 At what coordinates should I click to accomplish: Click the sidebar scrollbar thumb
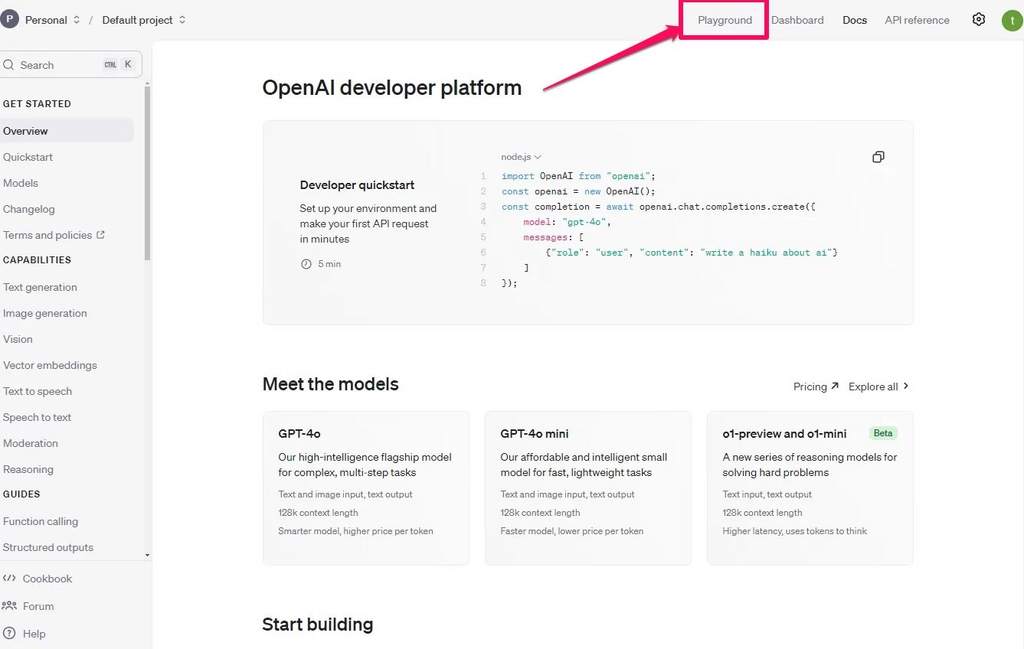click(x=147, y=174)
